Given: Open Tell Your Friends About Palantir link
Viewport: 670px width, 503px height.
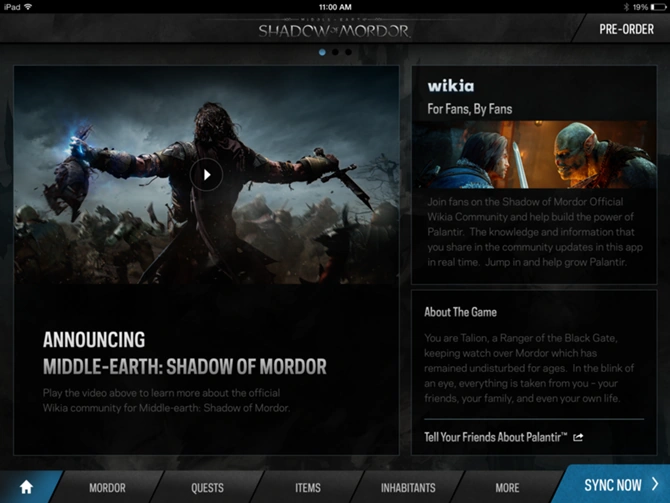Looking at the screenshot, I should point(496,437).
